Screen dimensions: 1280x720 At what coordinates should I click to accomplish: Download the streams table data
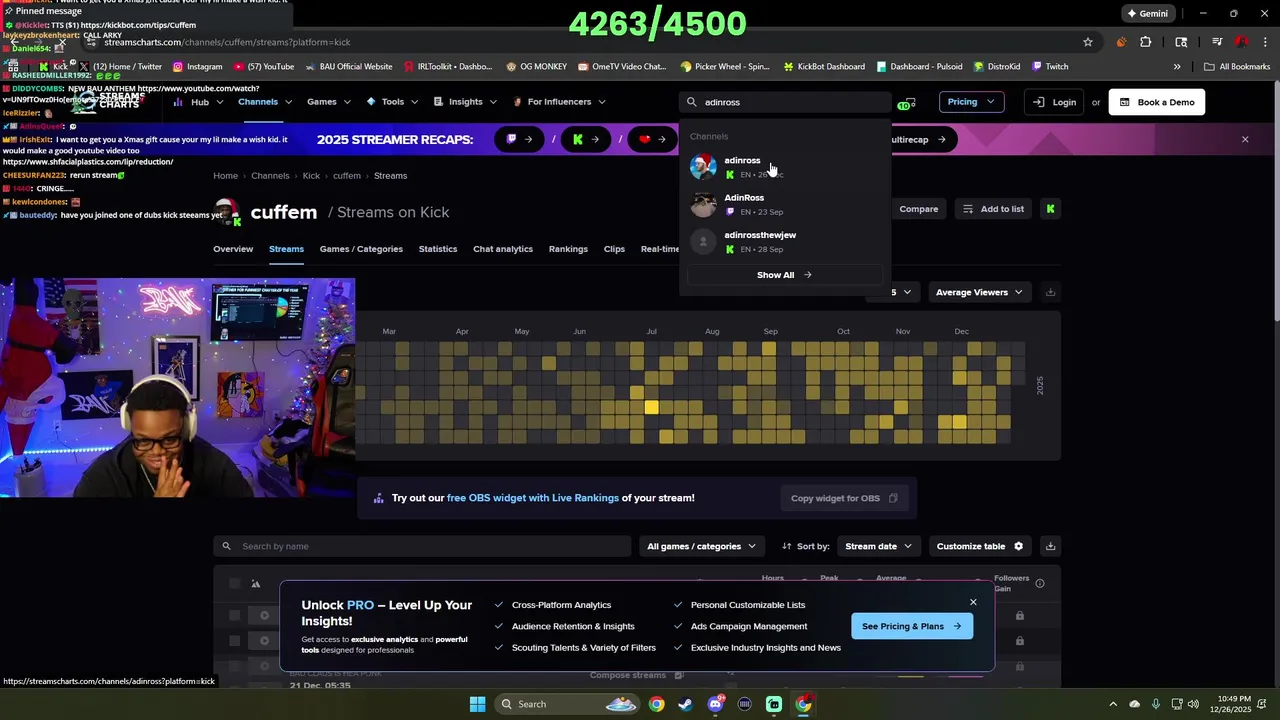(x=1050, y=546)
